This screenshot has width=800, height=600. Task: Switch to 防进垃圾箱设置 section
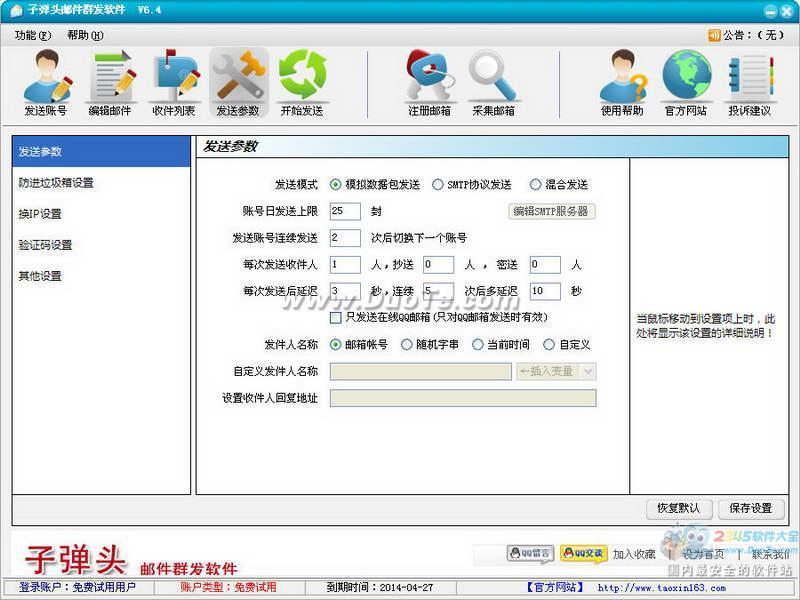click(101, 183)
